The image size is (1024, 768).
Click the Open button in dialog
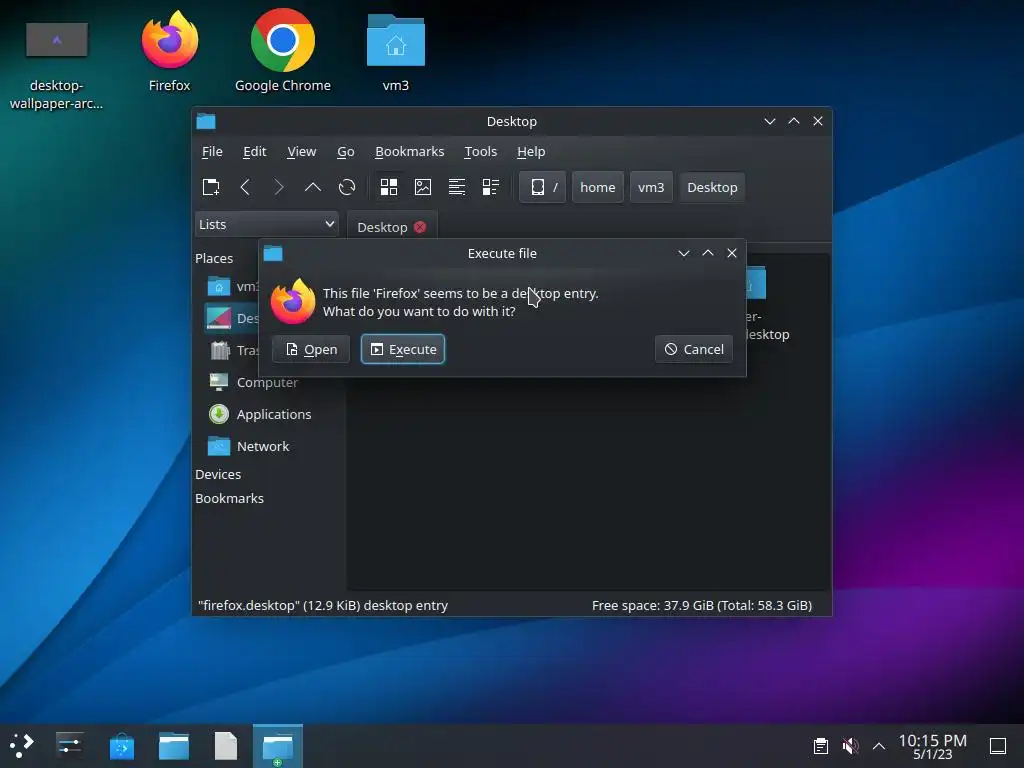(x=311, y=349)
